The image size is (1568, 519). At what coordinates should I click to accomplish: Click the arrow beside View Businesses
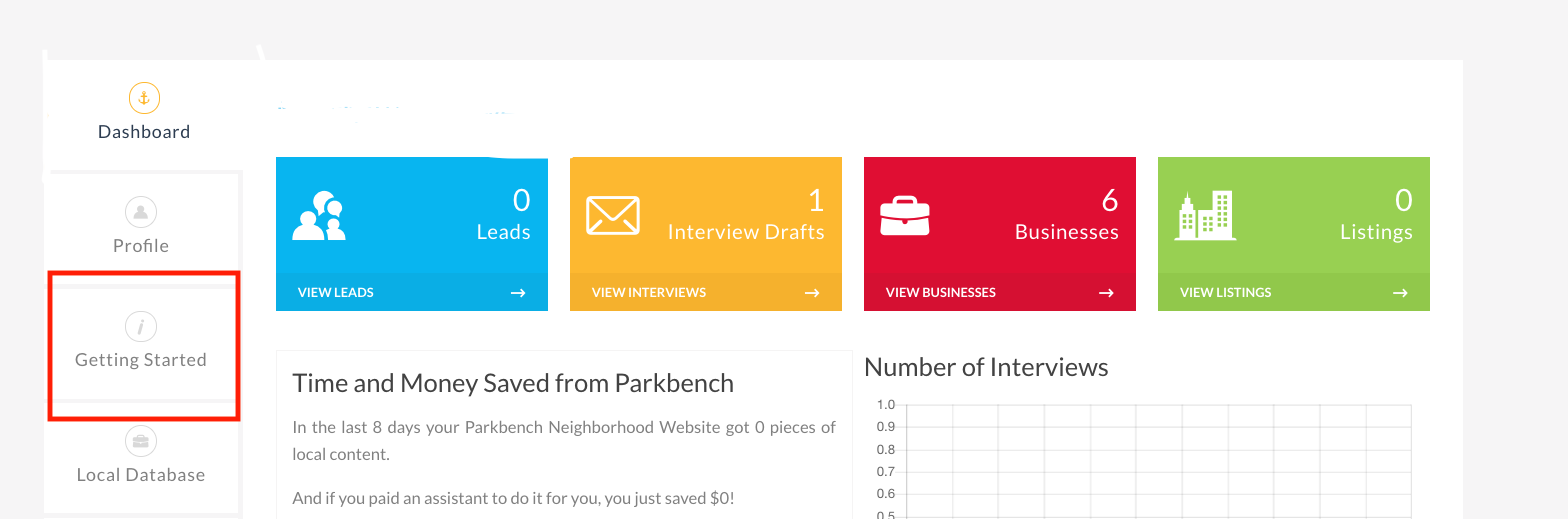click(x=1106, y=293)
